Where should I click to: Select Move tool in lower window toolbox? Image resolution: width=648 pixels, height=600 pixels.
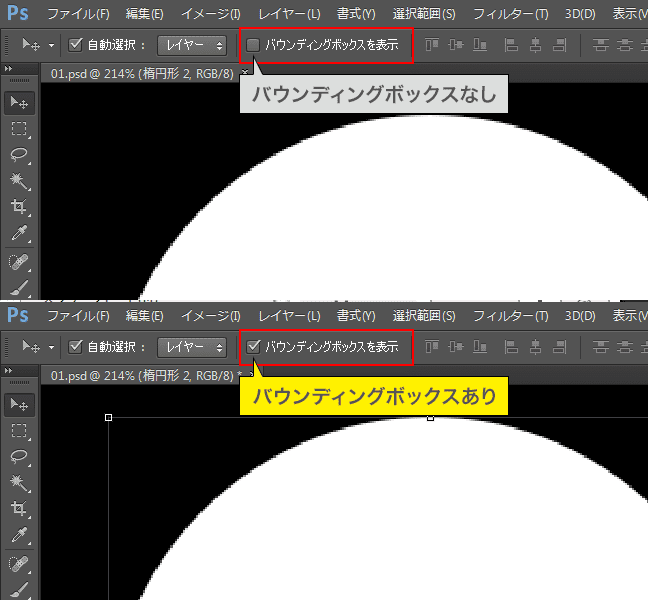point(19,404)
